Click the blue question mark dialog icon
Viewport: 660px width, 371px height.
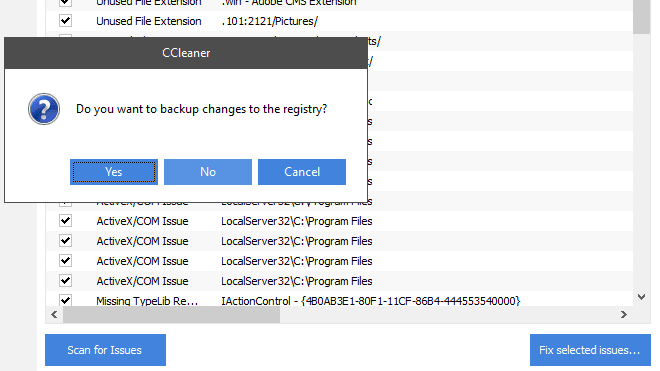pyautogui.click(x=44, y=109)
